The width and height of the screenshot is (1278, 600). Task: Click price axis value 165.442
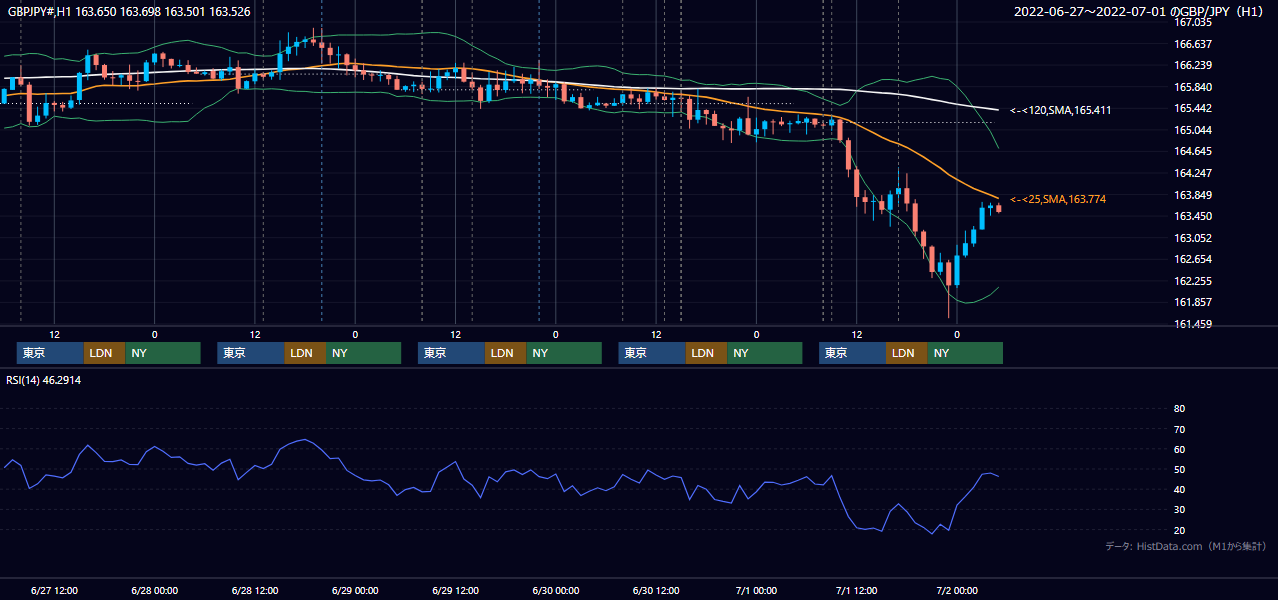point(1193,109)
